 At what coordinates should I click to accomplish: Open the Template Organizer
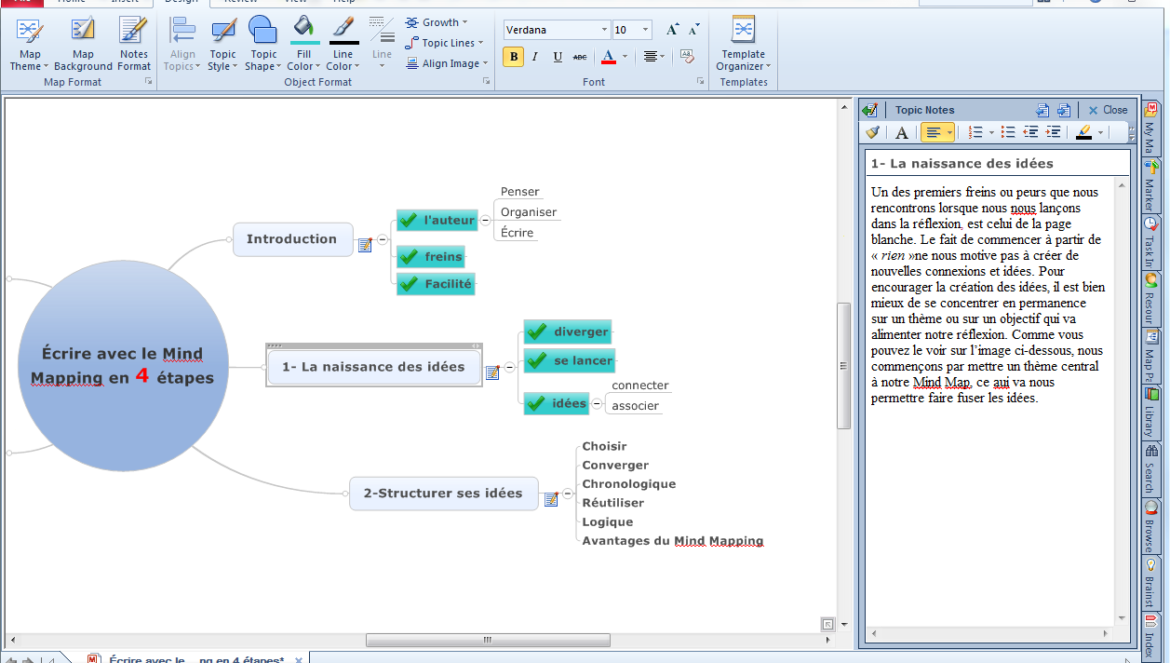pyautogui.click(x=743, y=45)
